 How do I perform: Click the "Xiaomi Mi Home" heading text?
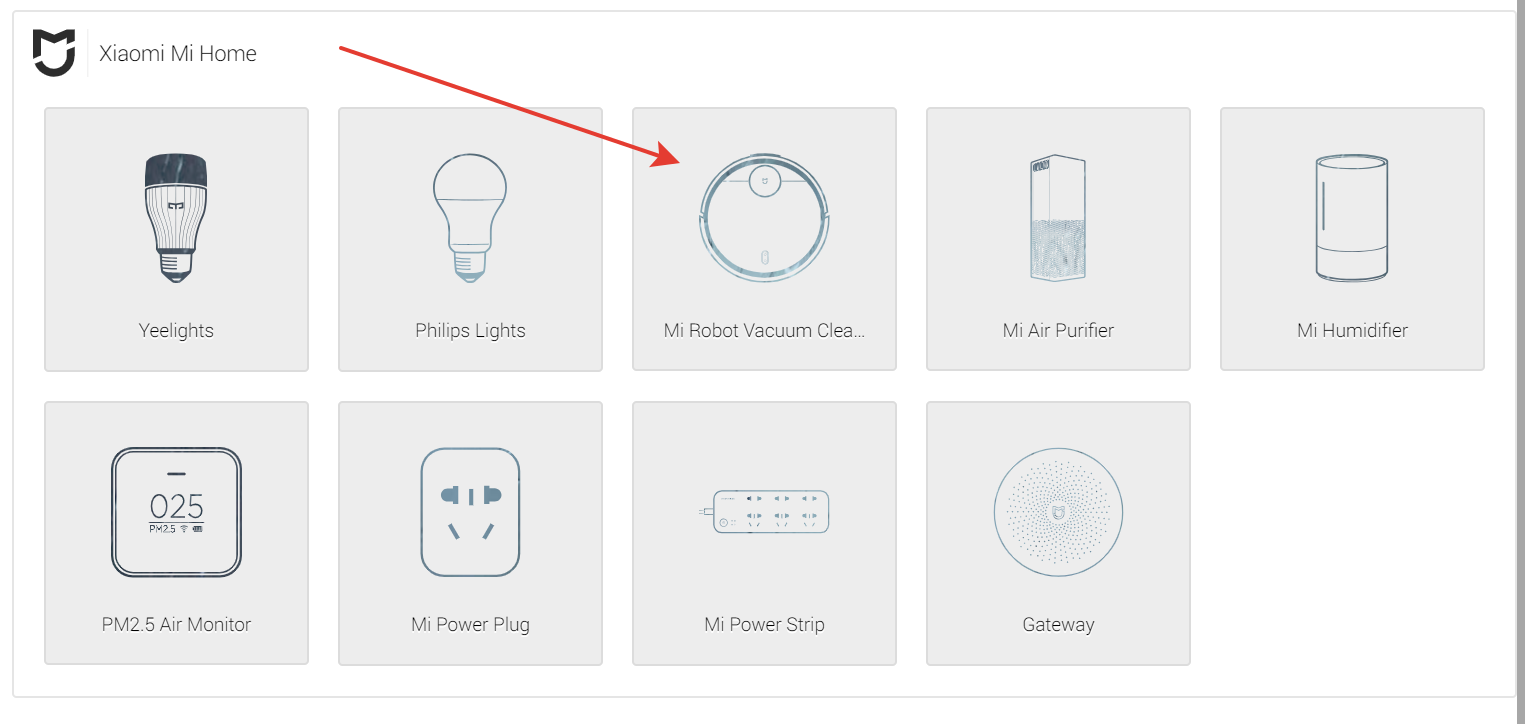point(178,54)
